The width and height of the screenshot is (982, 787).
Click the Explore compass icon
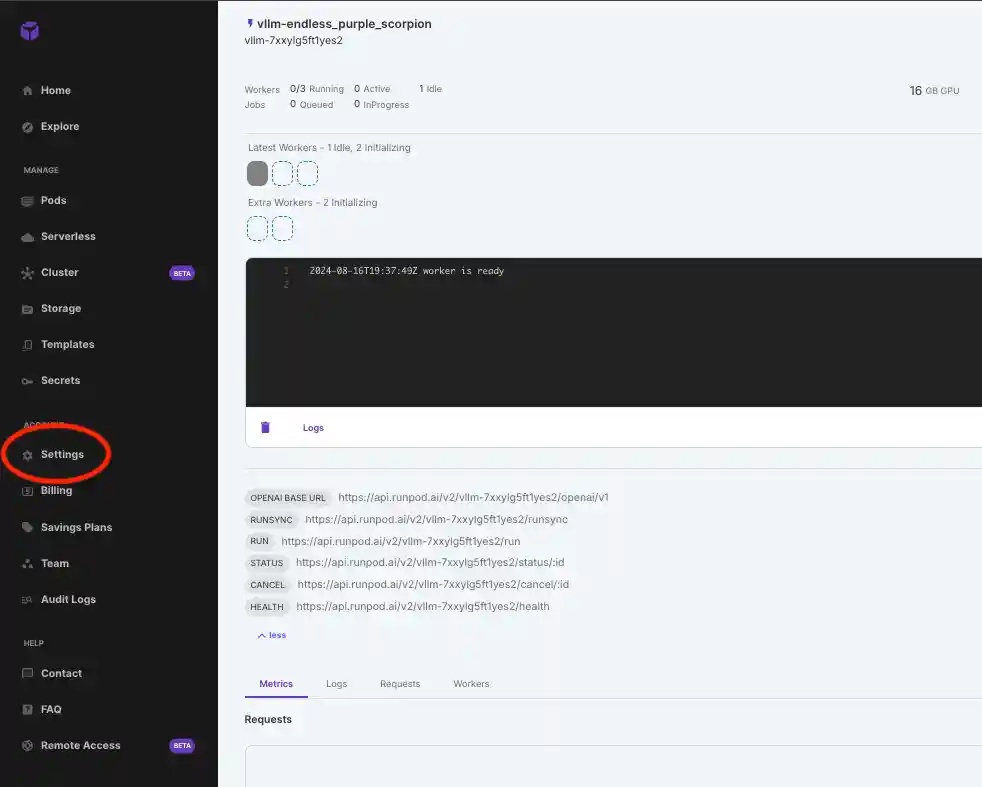click(28, 127)
